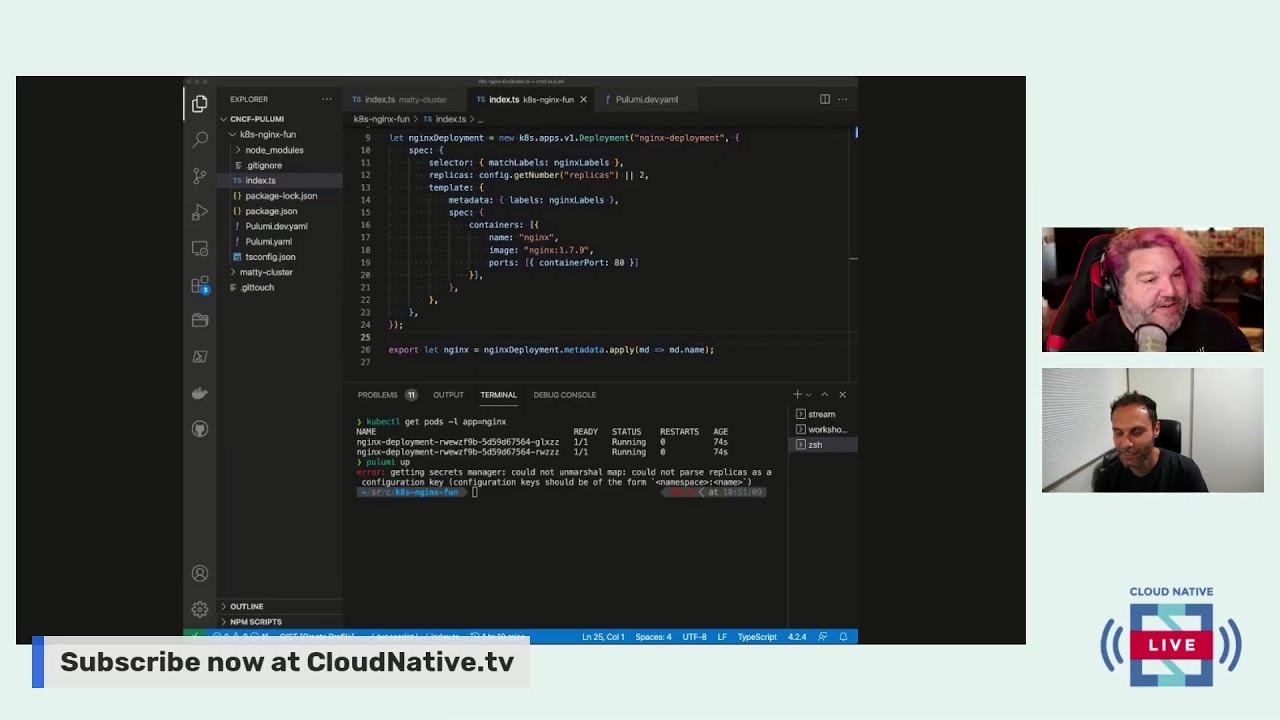The width and height of the screenshot is (1280, 720).
Task: Change encoding via UTF-8 status item
Action: click(695, 637)
